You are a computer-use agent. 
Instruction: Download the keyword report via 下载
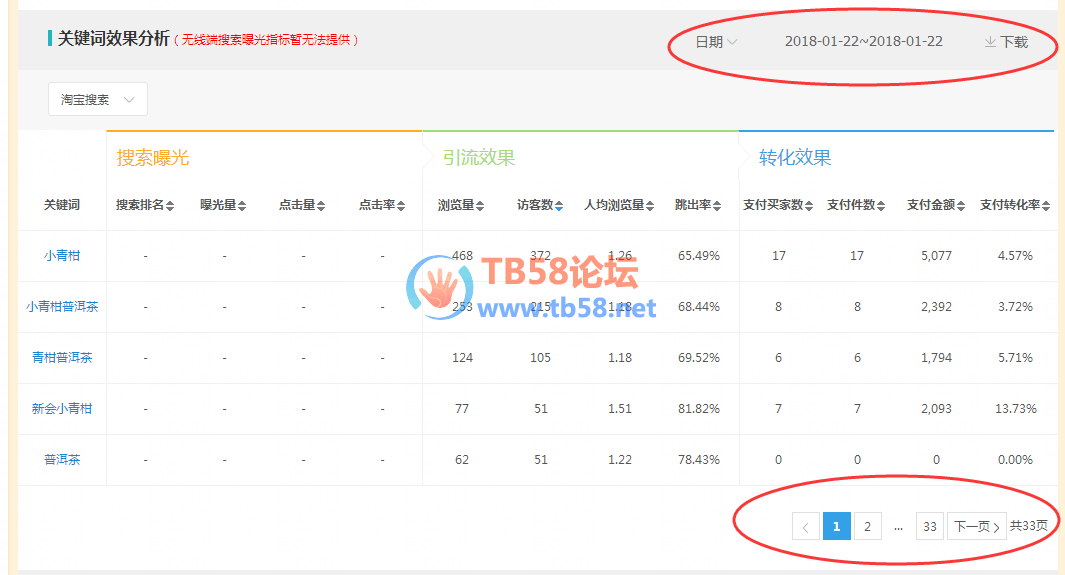click(x=1006, y=42)
